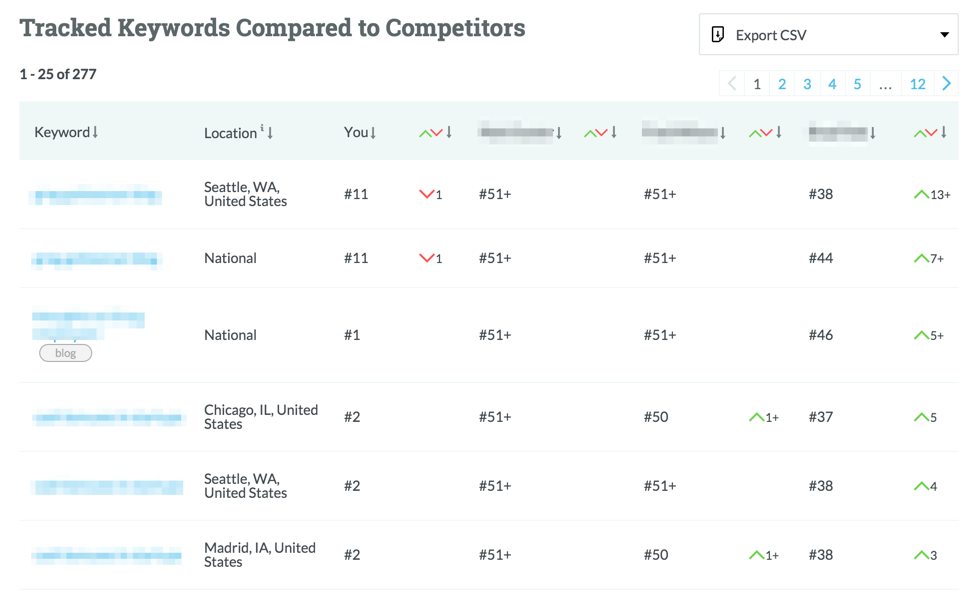Click page 1 in pagination
Viewport: 971px width, 601px height.
pyautogui.click(x=757, y=84)
